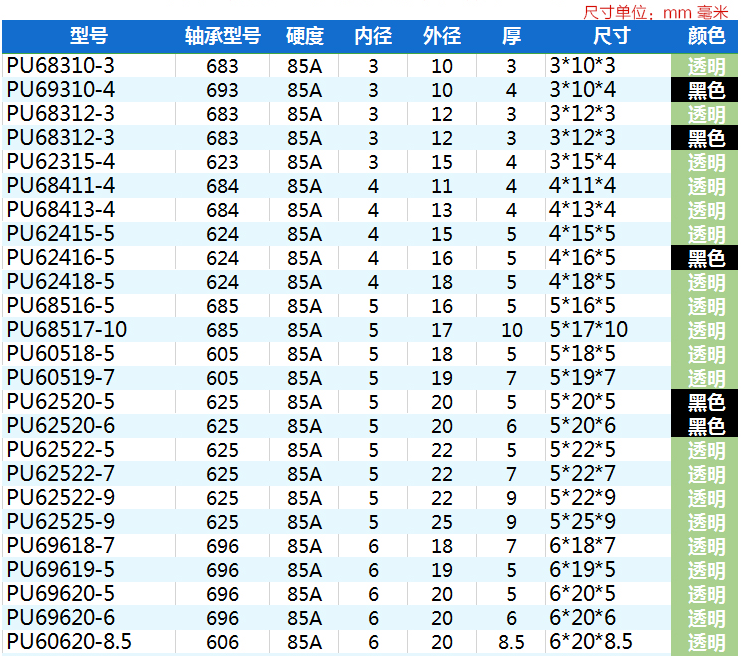Click the 黑色 swatch in PU69310-4 row
This screenshot has height=656, width=741.
[706, 90]
